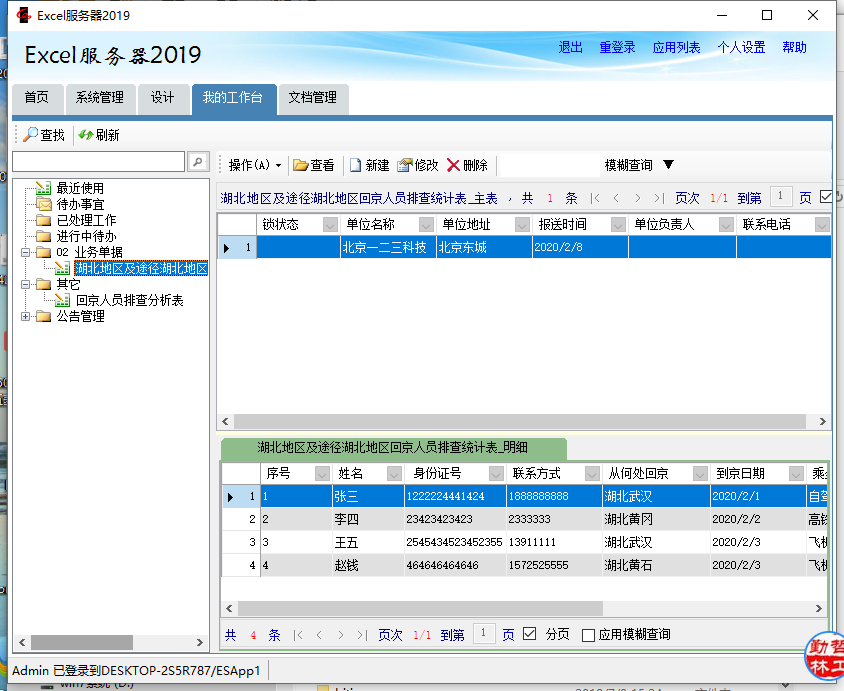Click the 修改 edit icon
Viewport: 844px width, 691px height.
click(404, 165)
